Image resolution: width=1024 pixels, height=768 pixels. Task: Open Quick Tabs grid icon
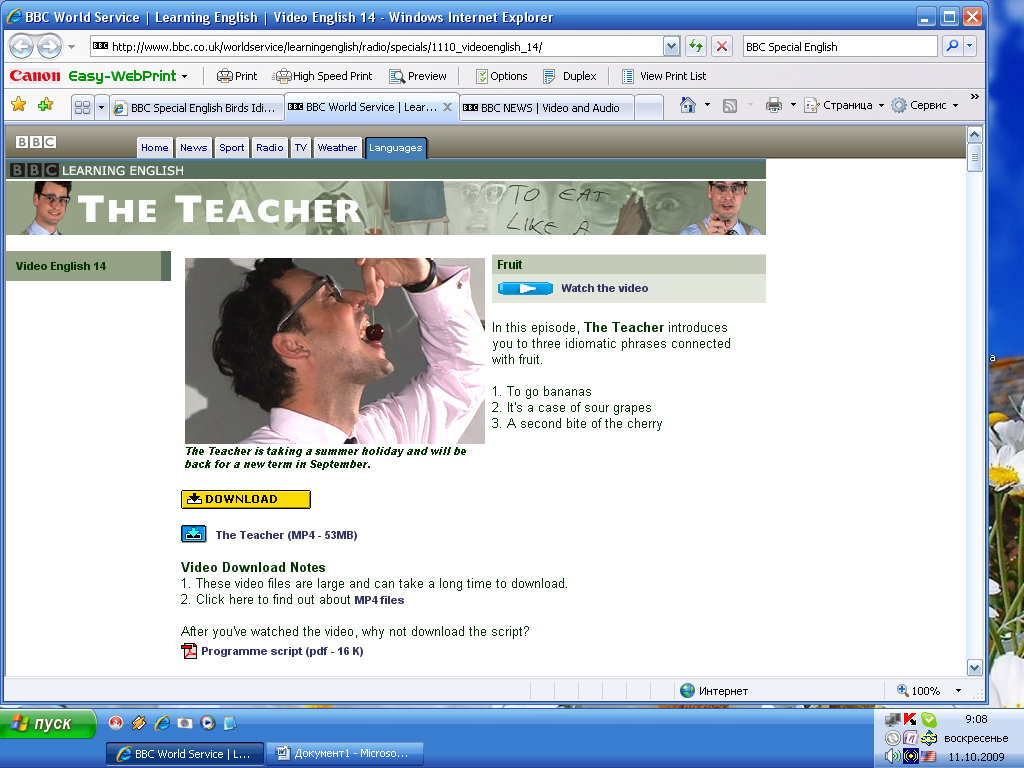82,107
